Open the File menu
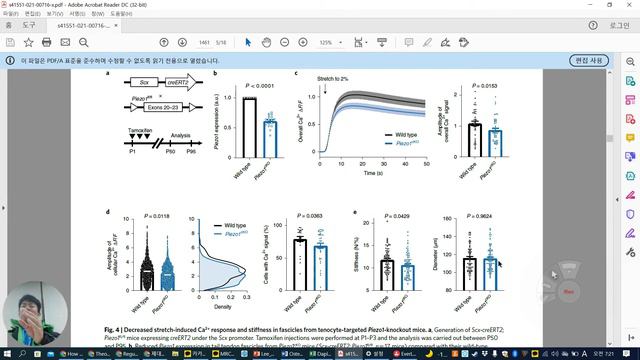The height and width of the screenshot is (360, 640). pyautogui.click(x=10, y=13)
